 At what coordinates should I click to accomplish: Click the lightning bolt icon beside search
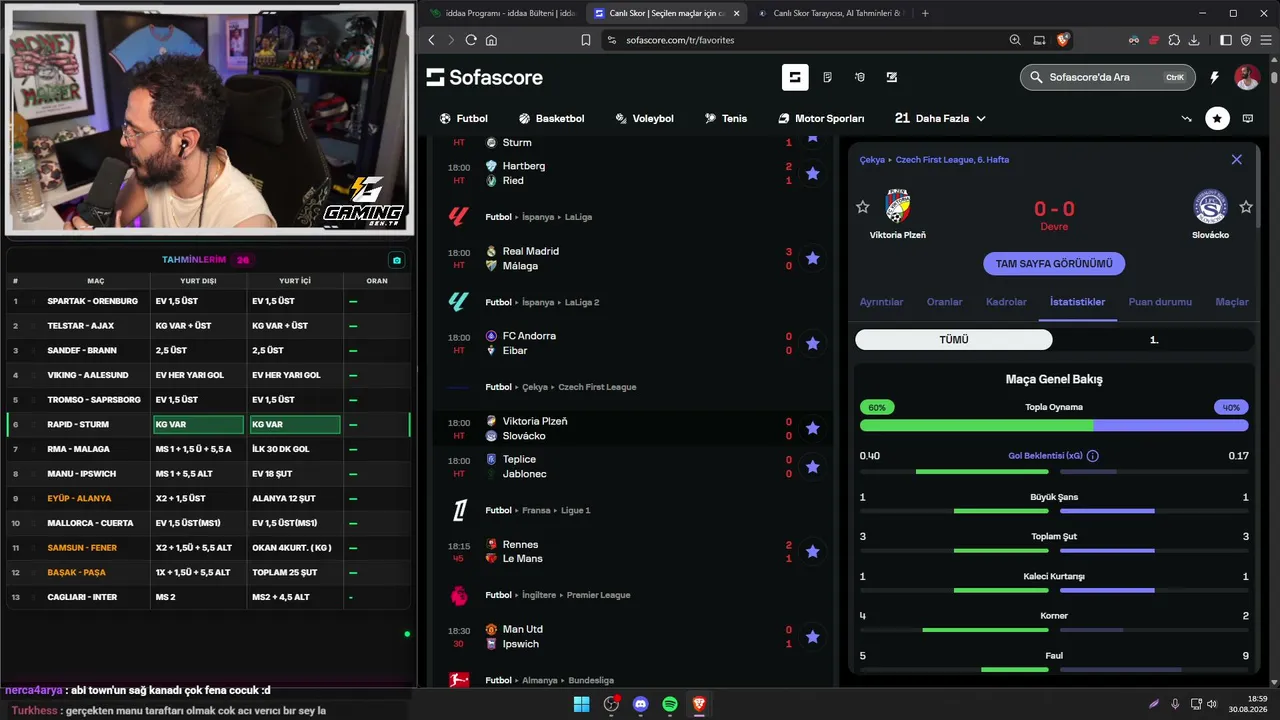click(1215, 77)
